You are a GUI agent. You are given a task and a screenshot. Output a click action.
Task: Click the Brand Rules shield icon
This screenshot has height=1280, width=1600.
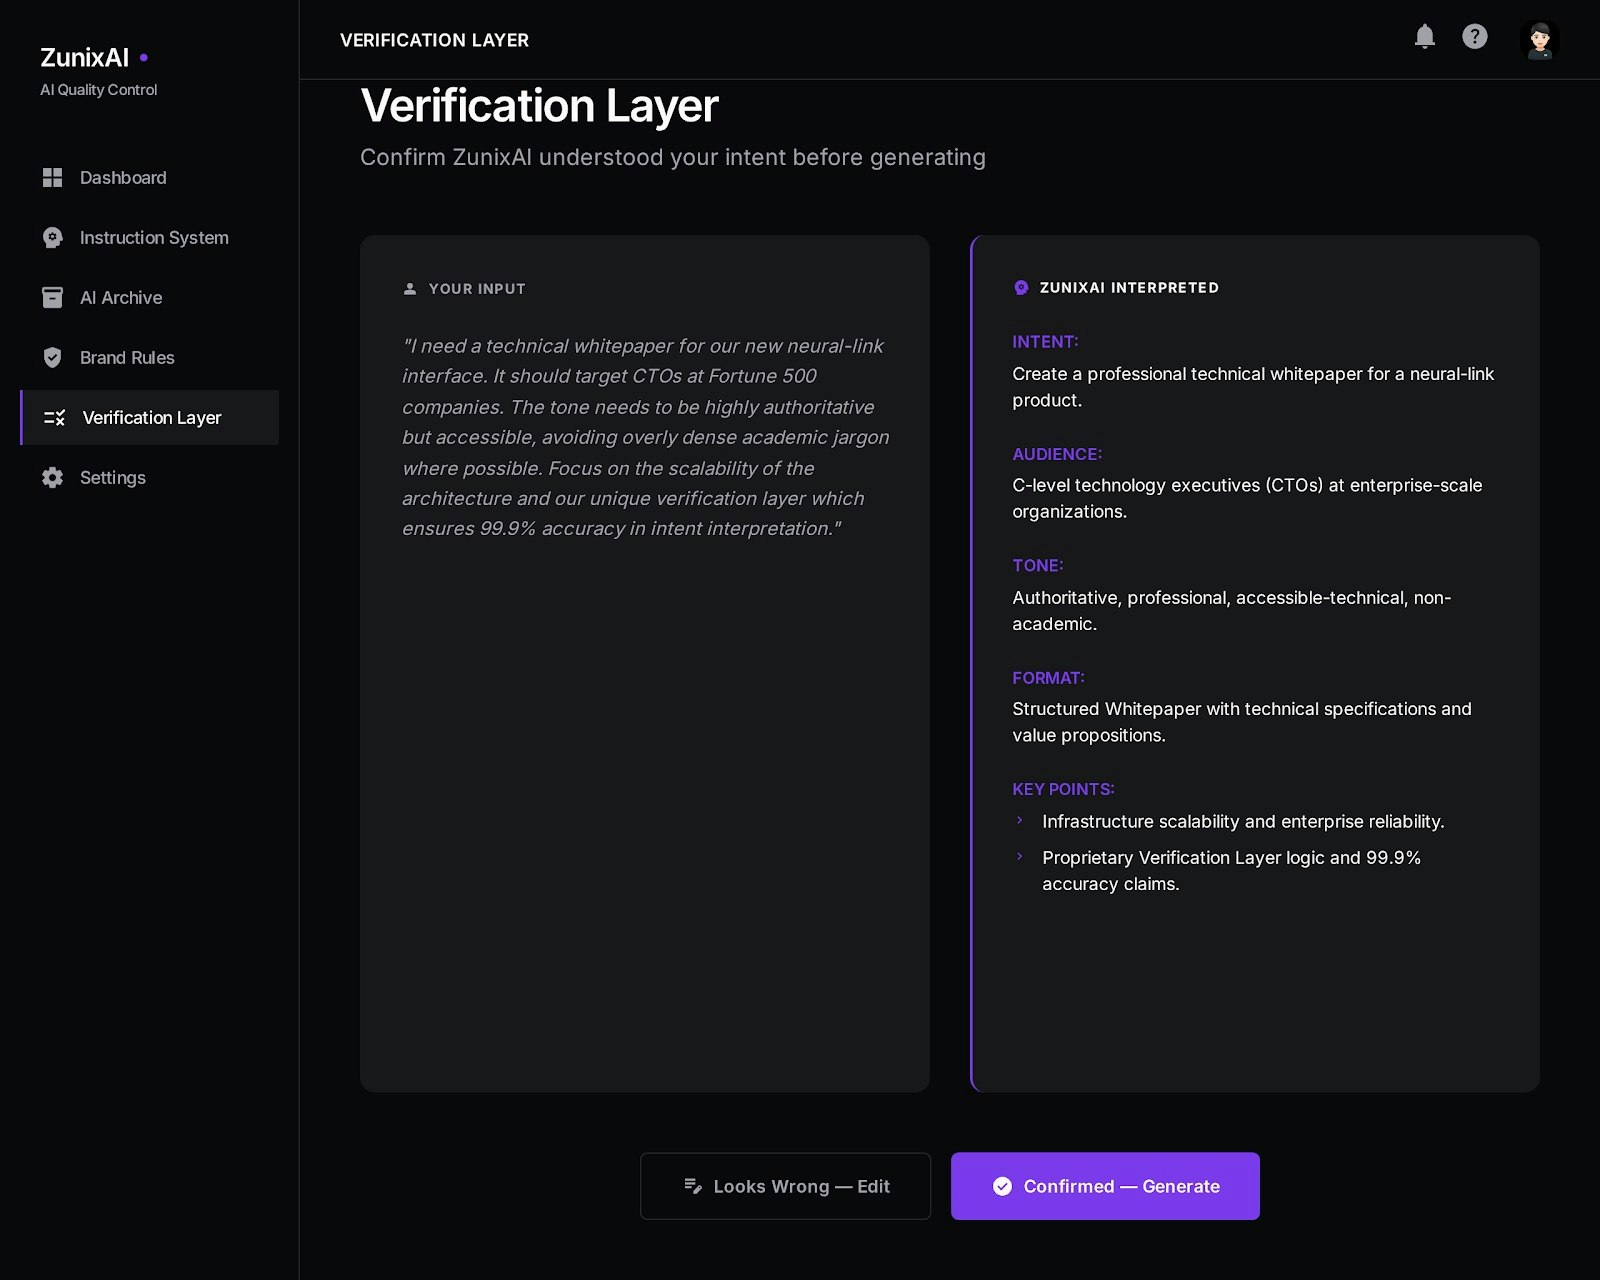coord(52,357)
